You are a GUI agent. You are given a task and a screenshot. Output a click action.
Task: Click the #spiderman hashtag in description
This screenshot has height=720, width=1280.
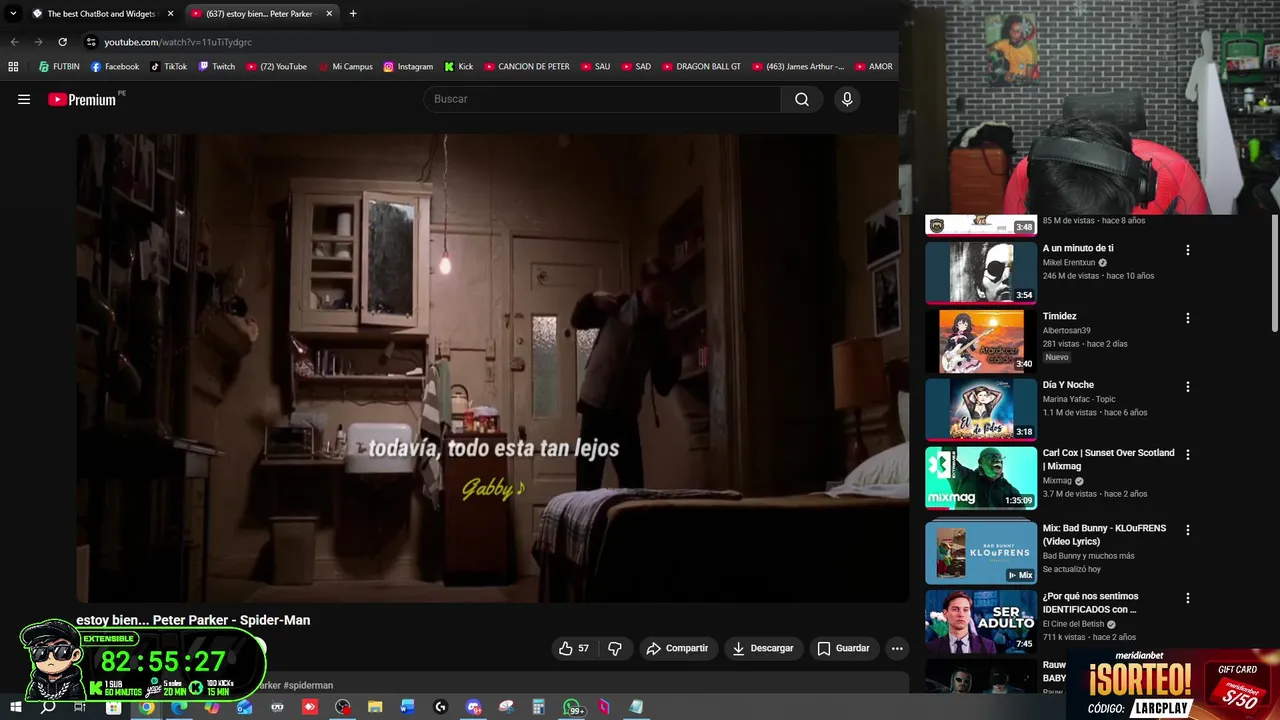[308, 685]
